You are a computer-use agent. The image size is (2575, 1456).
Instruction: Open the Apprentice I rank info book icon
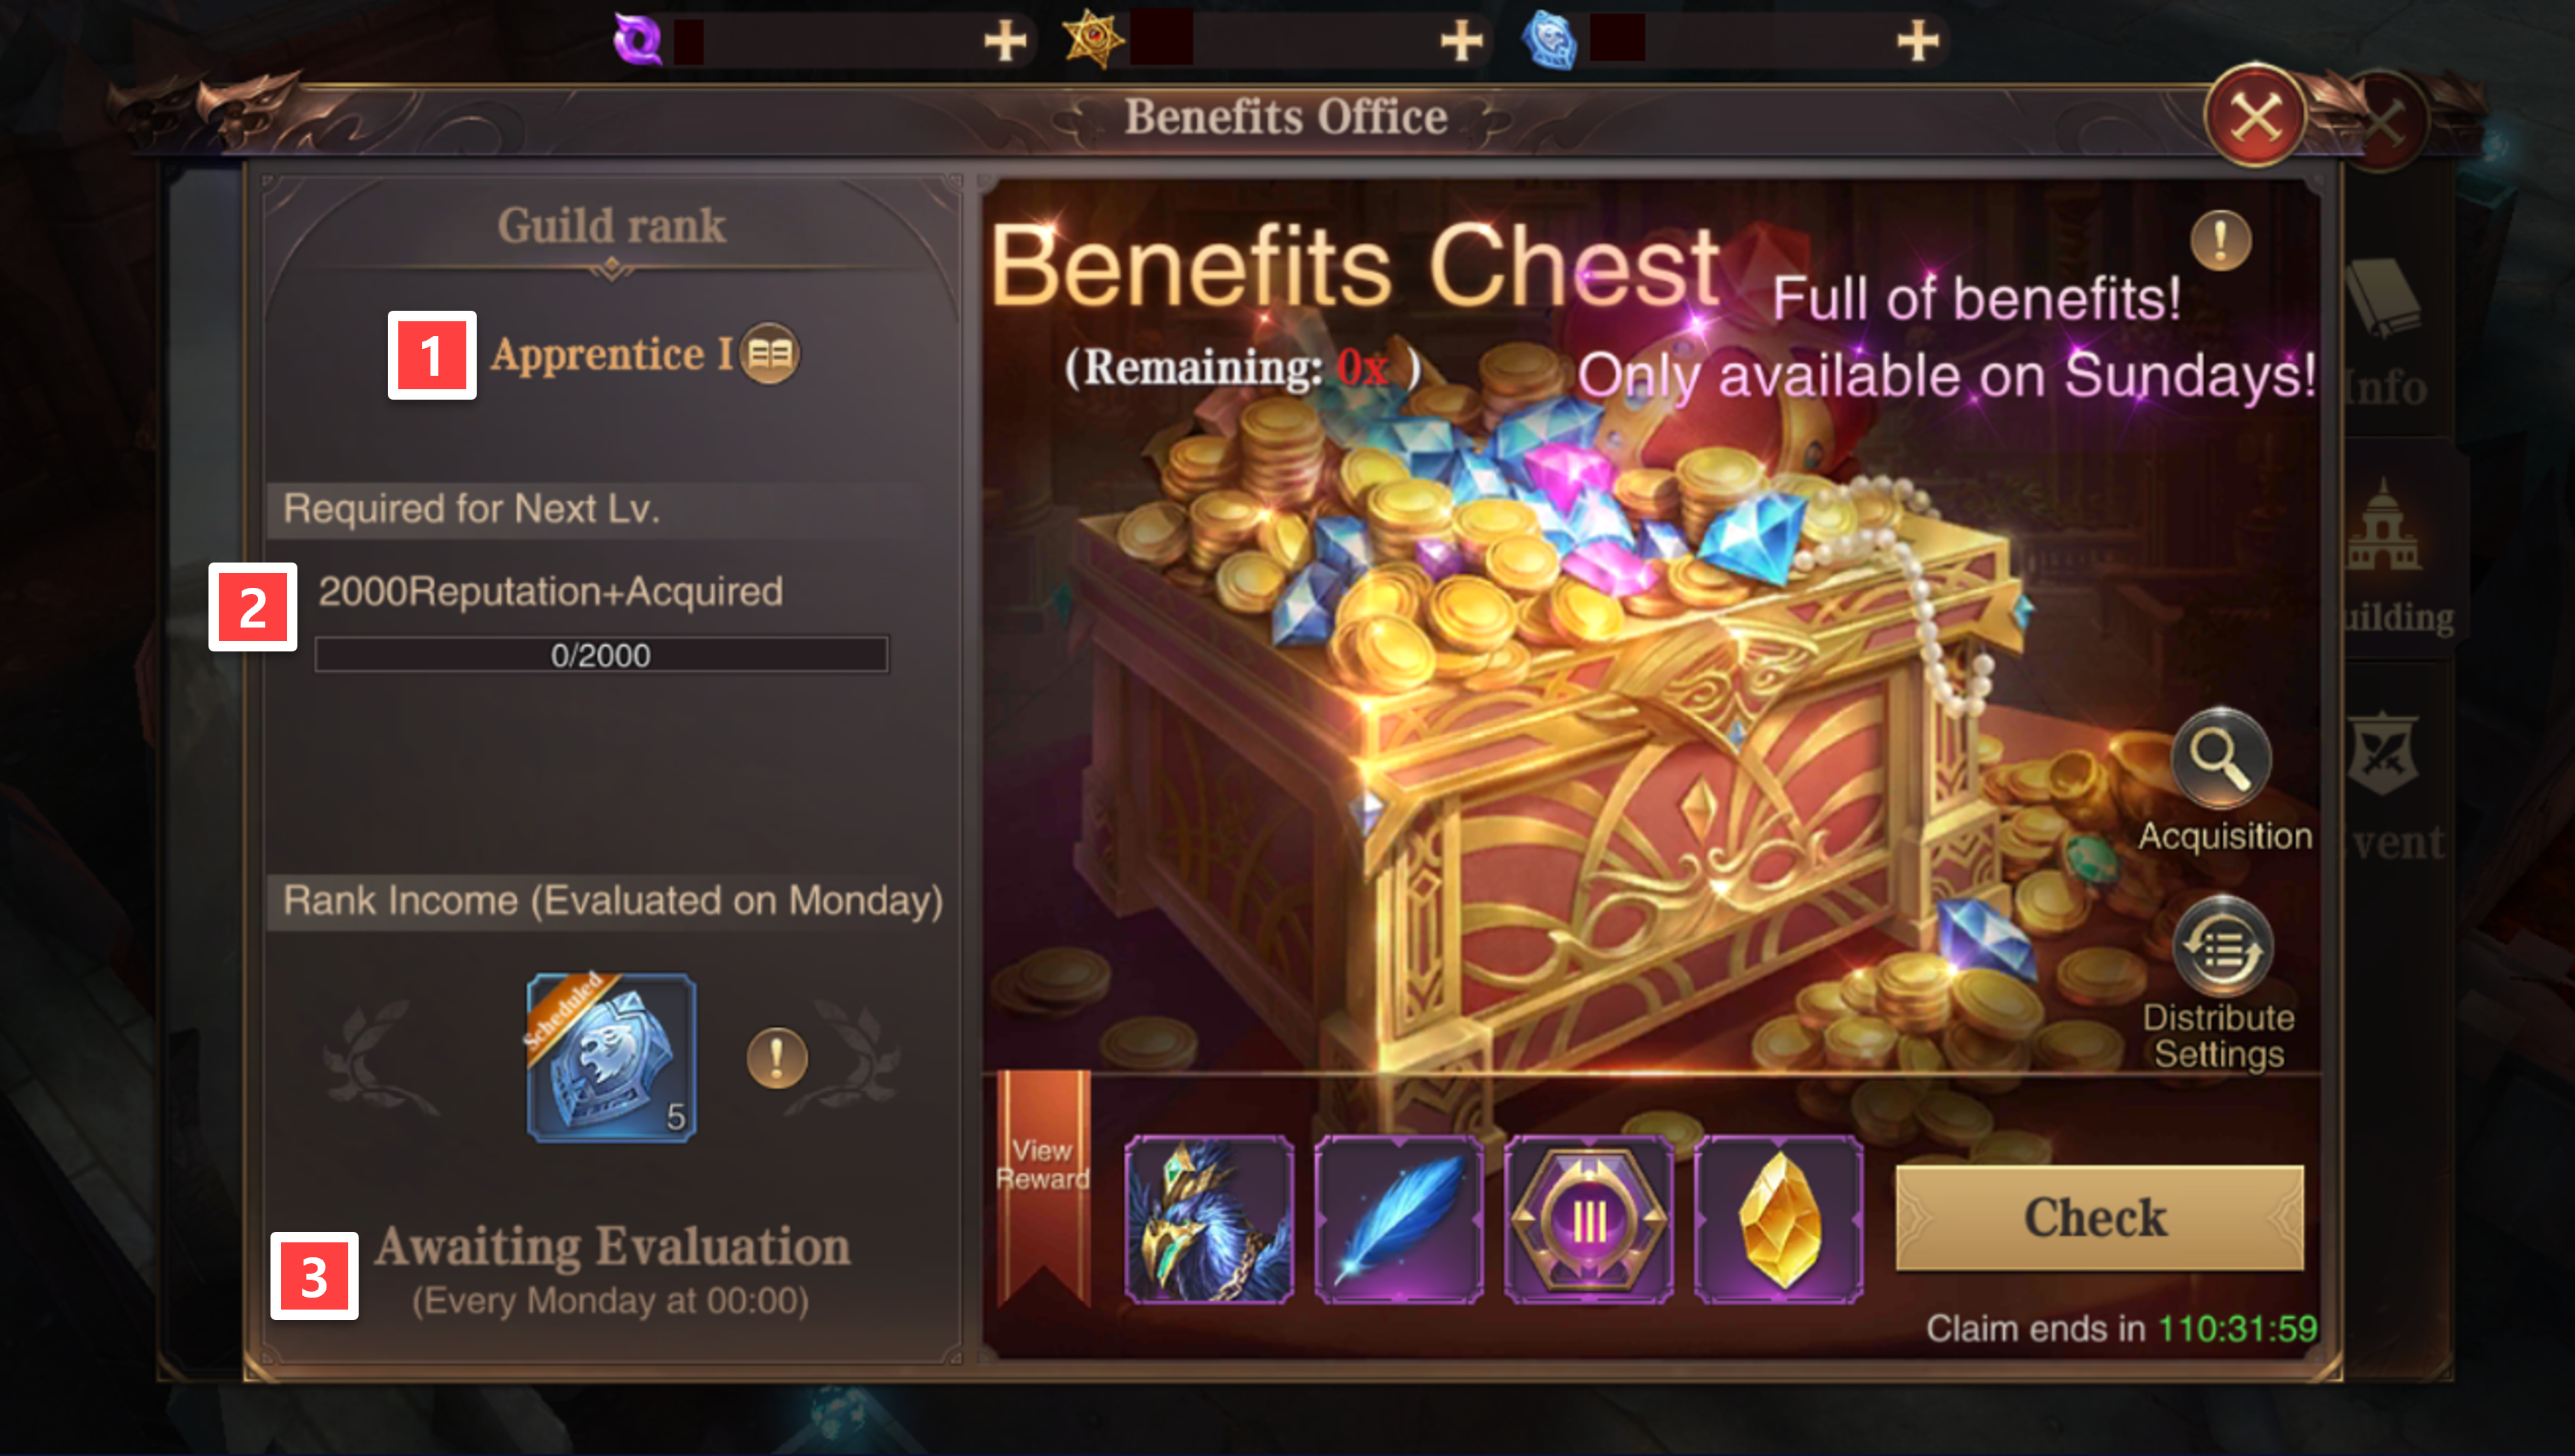tap(769, 354)
